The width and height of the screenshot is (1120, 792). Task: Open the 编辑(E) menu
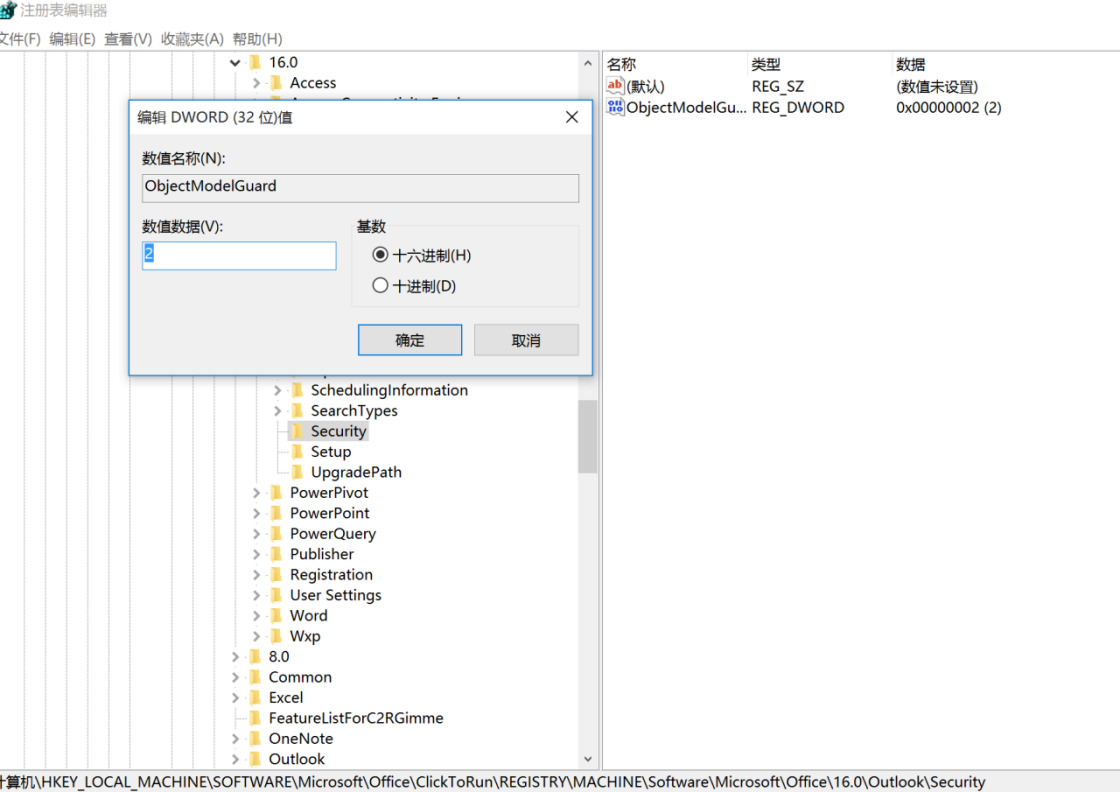click(x=72, y=39)
